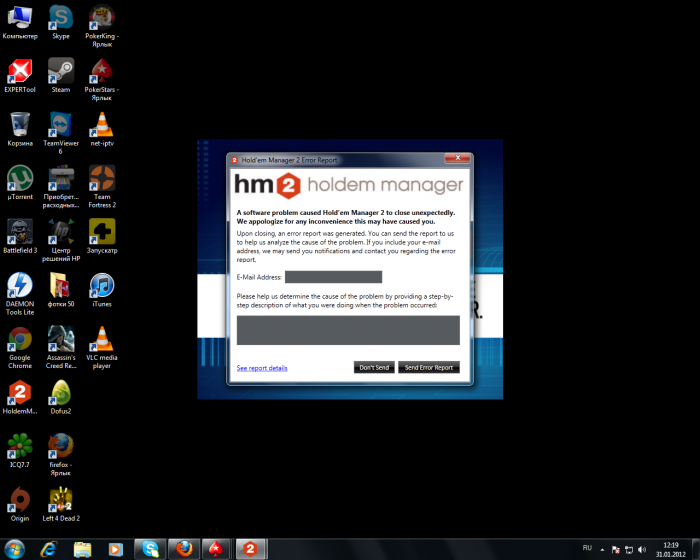Select Battlefield 3 desktop icon
Image resolution: width=700 pixels, height=560 pixels.
20,237
